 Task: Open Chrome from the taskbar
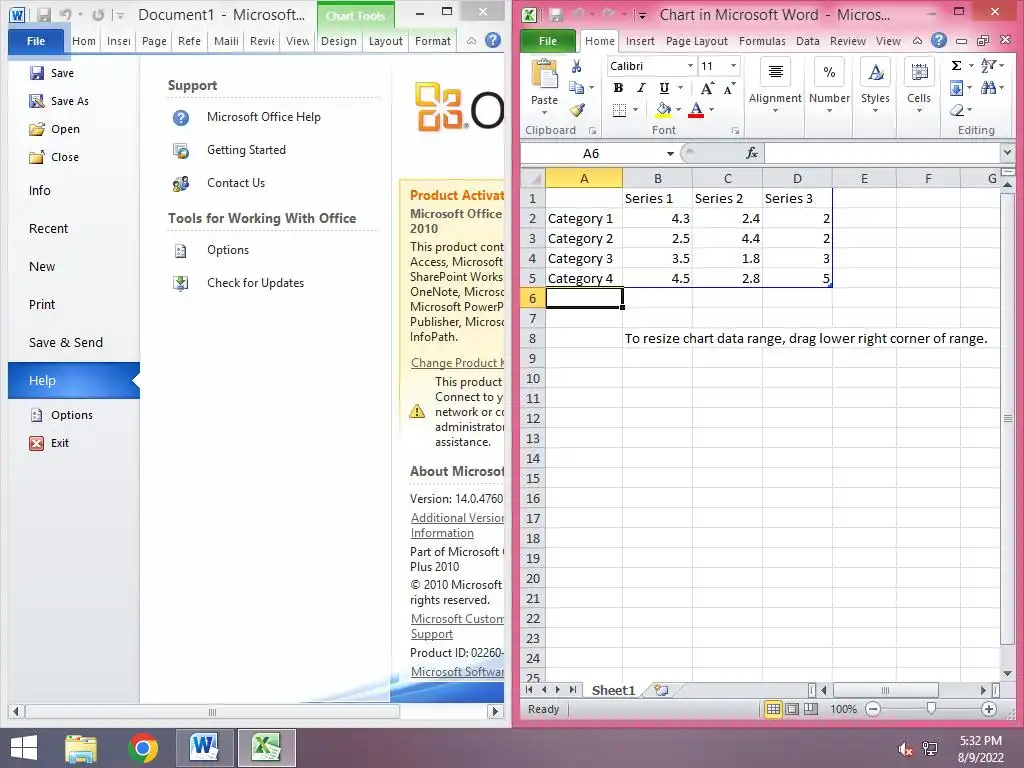tap(142, 748)
